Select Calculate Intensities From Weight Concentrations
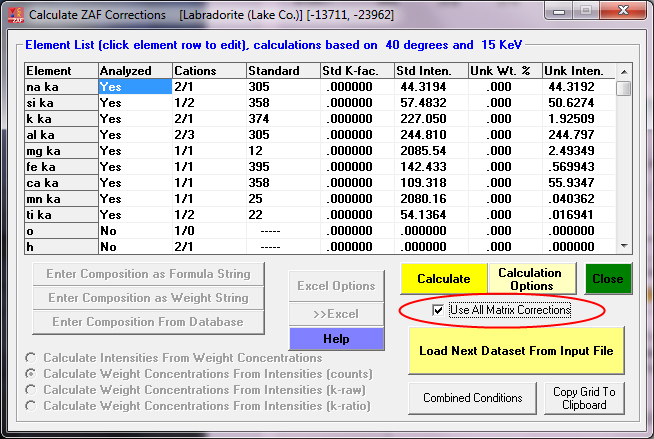The height and width of the screenshot is (439, 654). click(x=34, y=358)
